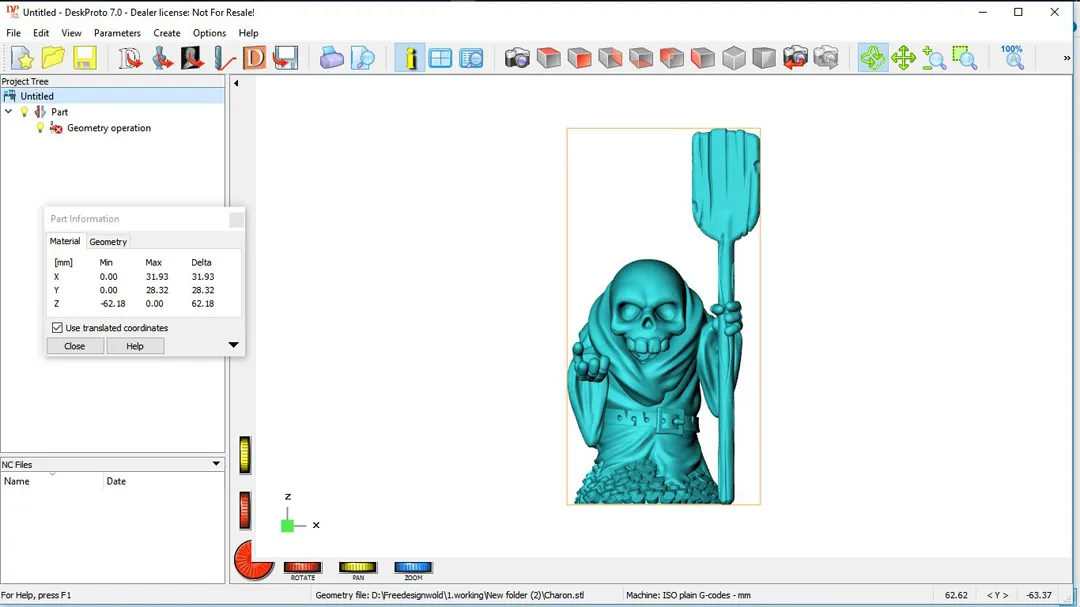Open the Parameters menu
The height and width of the screenshot is (607, 1080).
coord(117,33)
